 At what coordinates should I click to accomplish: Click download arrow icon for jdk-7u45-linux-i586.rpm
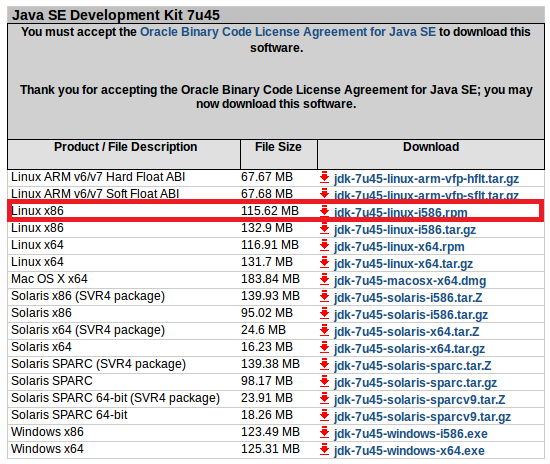(324, 211)
